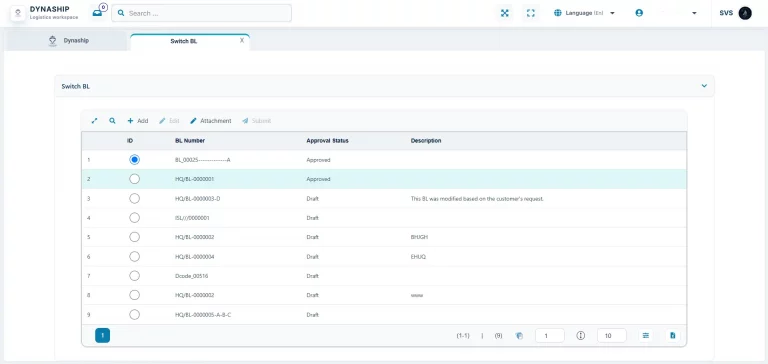The height and width of the screenshot is (364, 768).
Task: Click the refresh icon in pagination bar
Action: 519,336
